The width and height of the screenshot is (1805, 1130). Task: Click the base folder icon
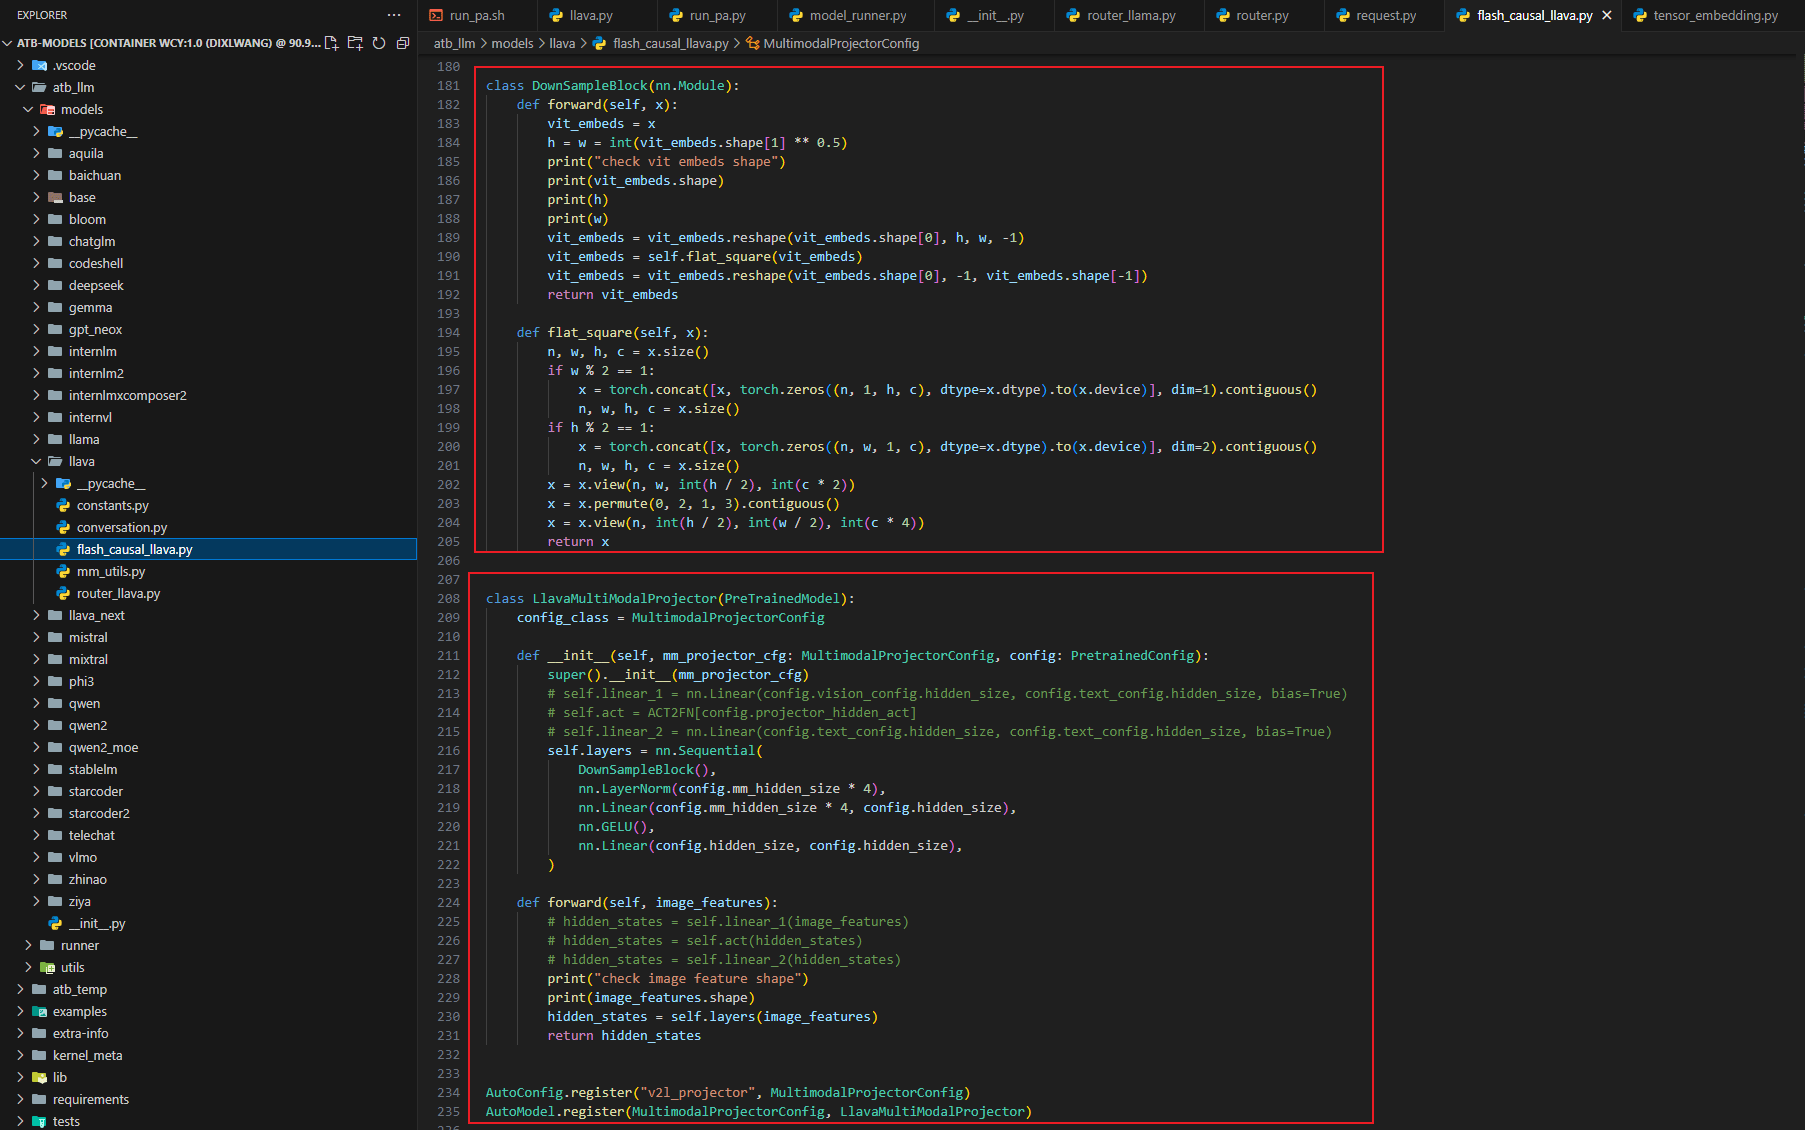tap(55, 197)
